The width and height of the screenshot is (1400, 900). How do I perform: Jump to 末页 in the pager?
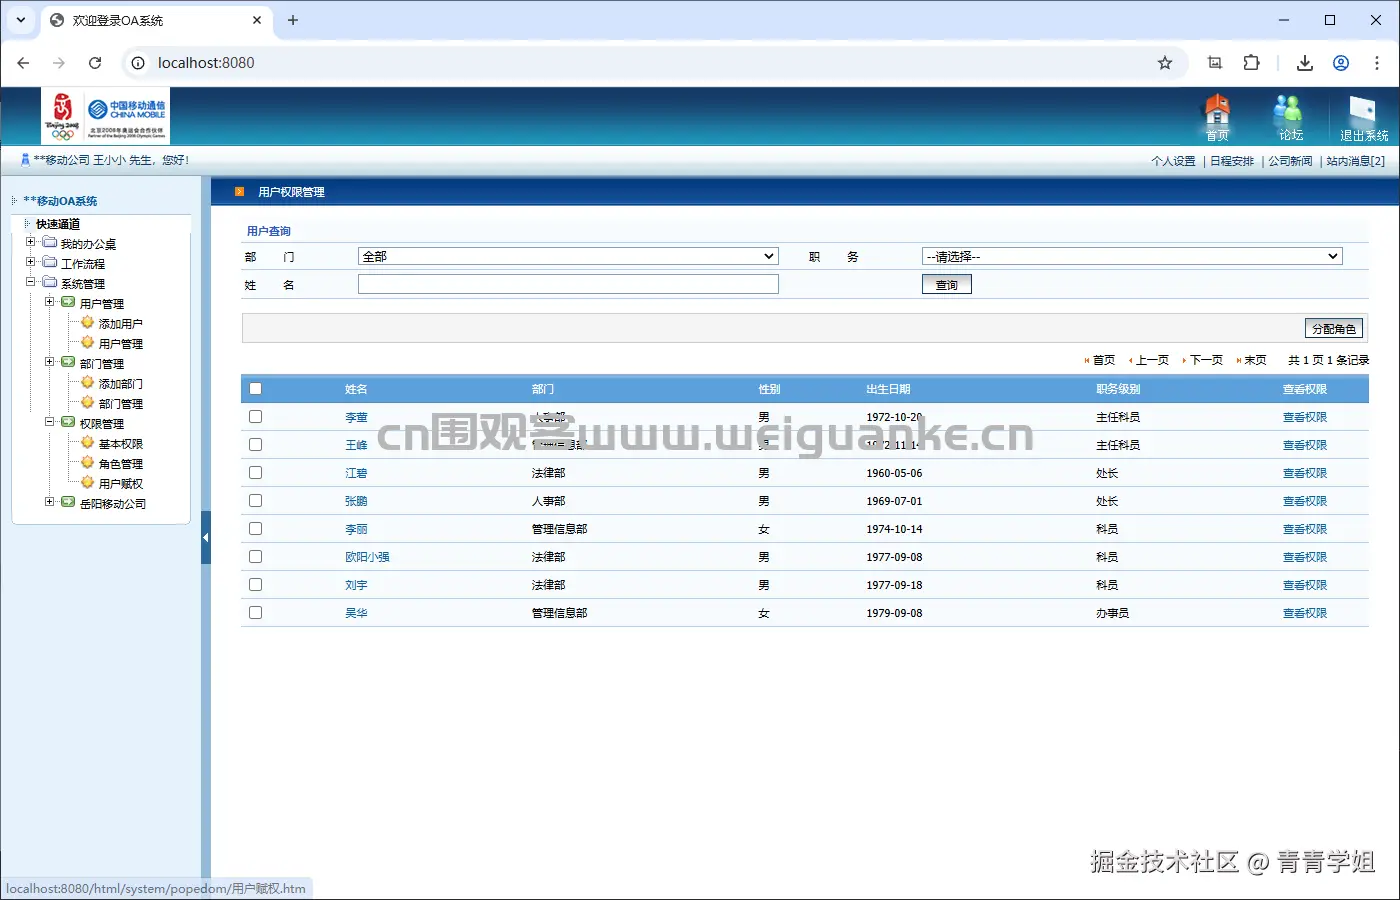1255,360
